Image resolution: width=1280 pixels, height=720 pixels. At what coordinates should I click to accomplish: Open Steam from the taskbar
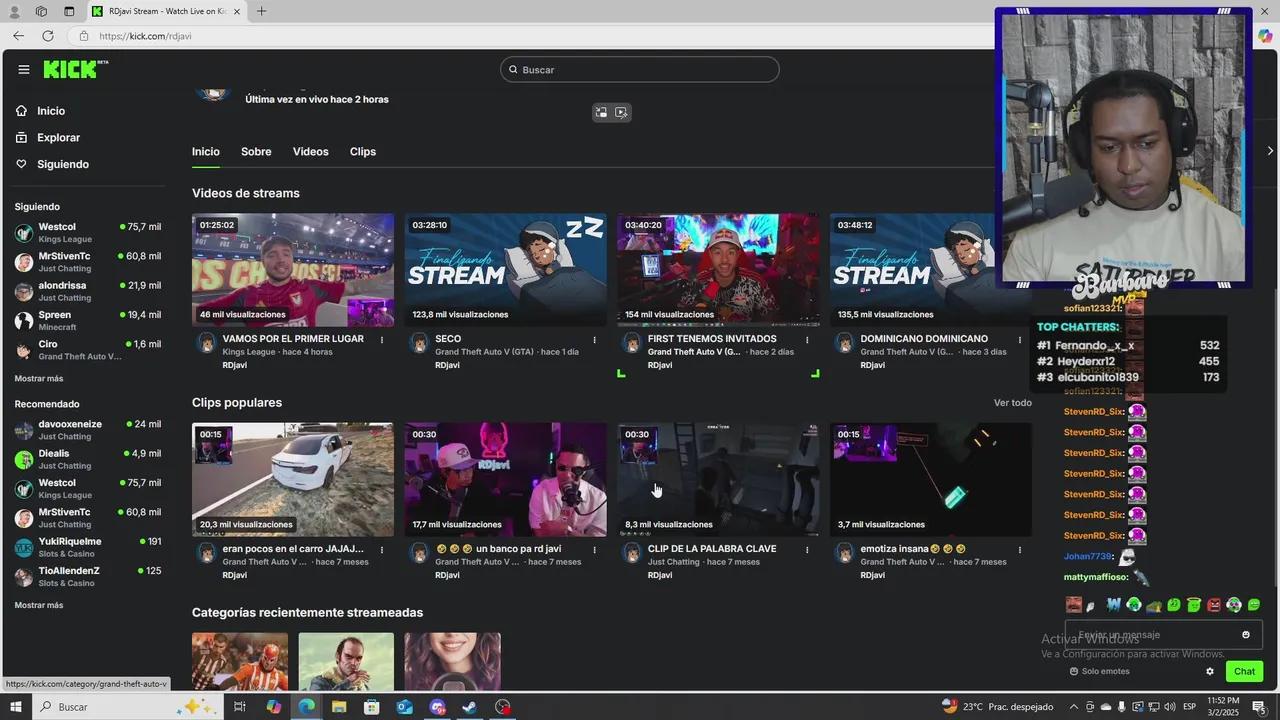click(x=469, y=707)
